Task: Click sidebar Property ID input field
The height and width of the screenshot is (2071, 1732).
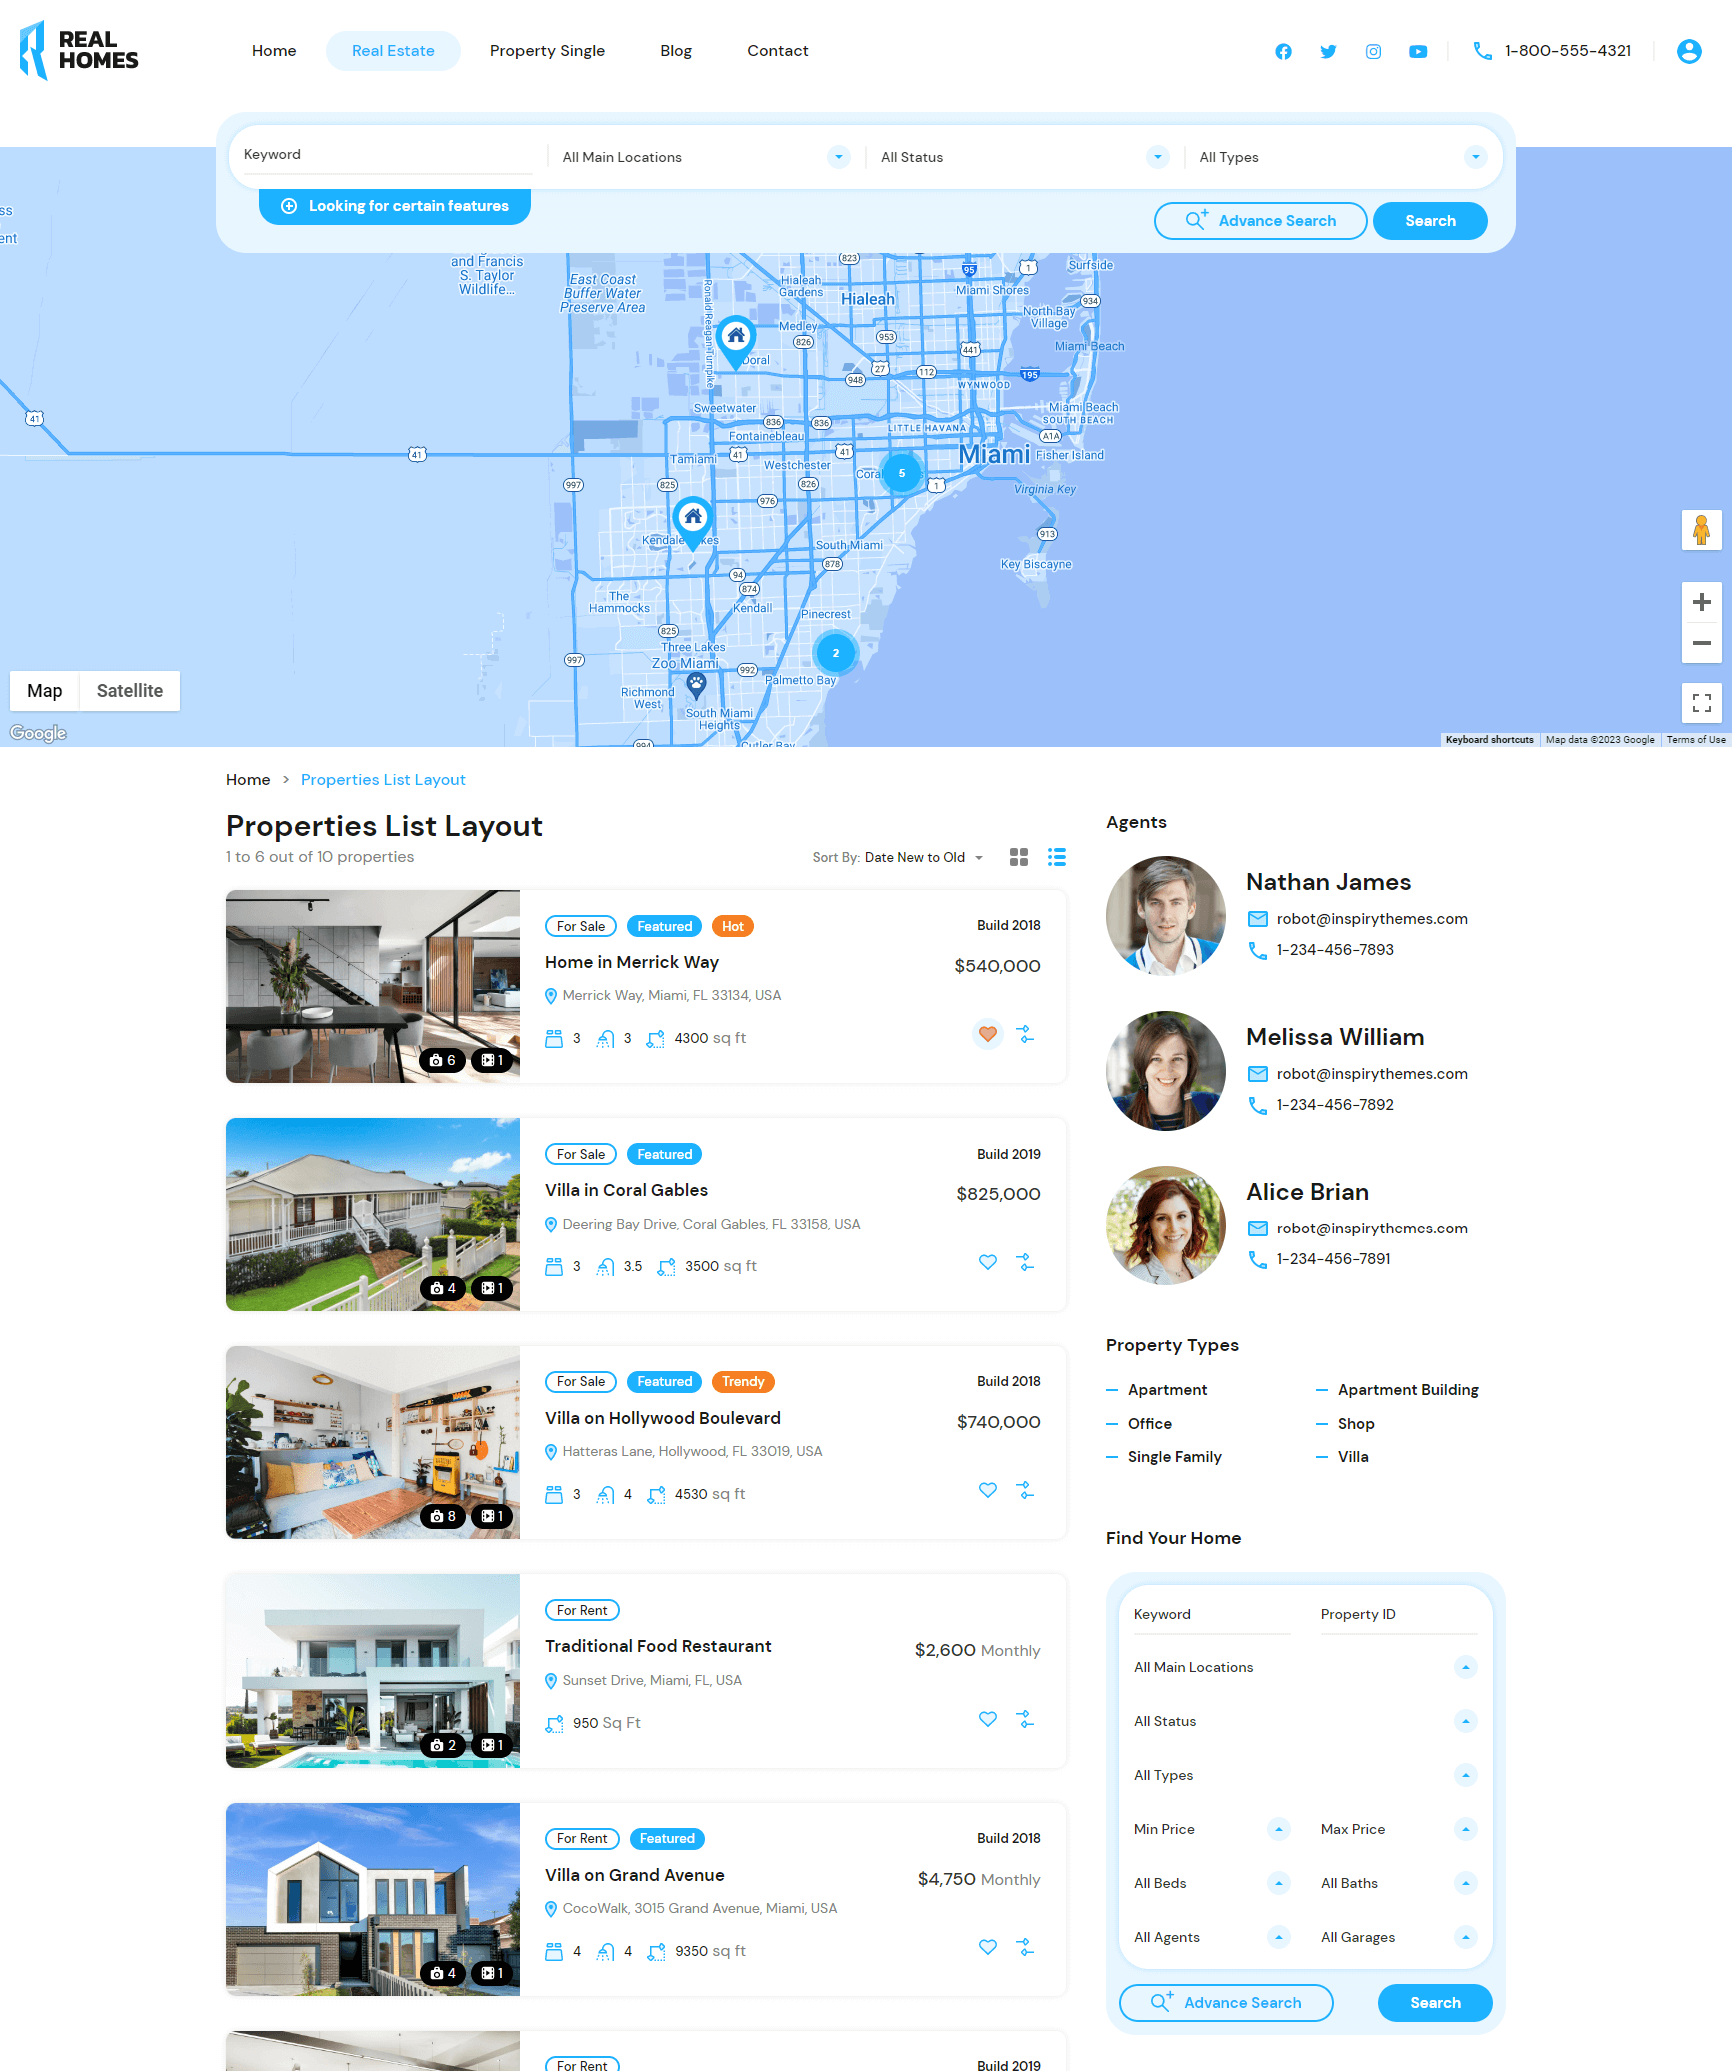Action: [x=1398, y=1615]
